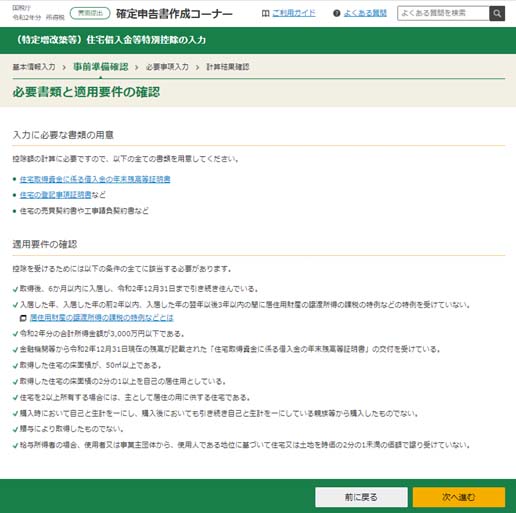Open 居住用財産の譲渡所得の課税の特例などとは link
This screenshot has height=513, width=516.
102,318
